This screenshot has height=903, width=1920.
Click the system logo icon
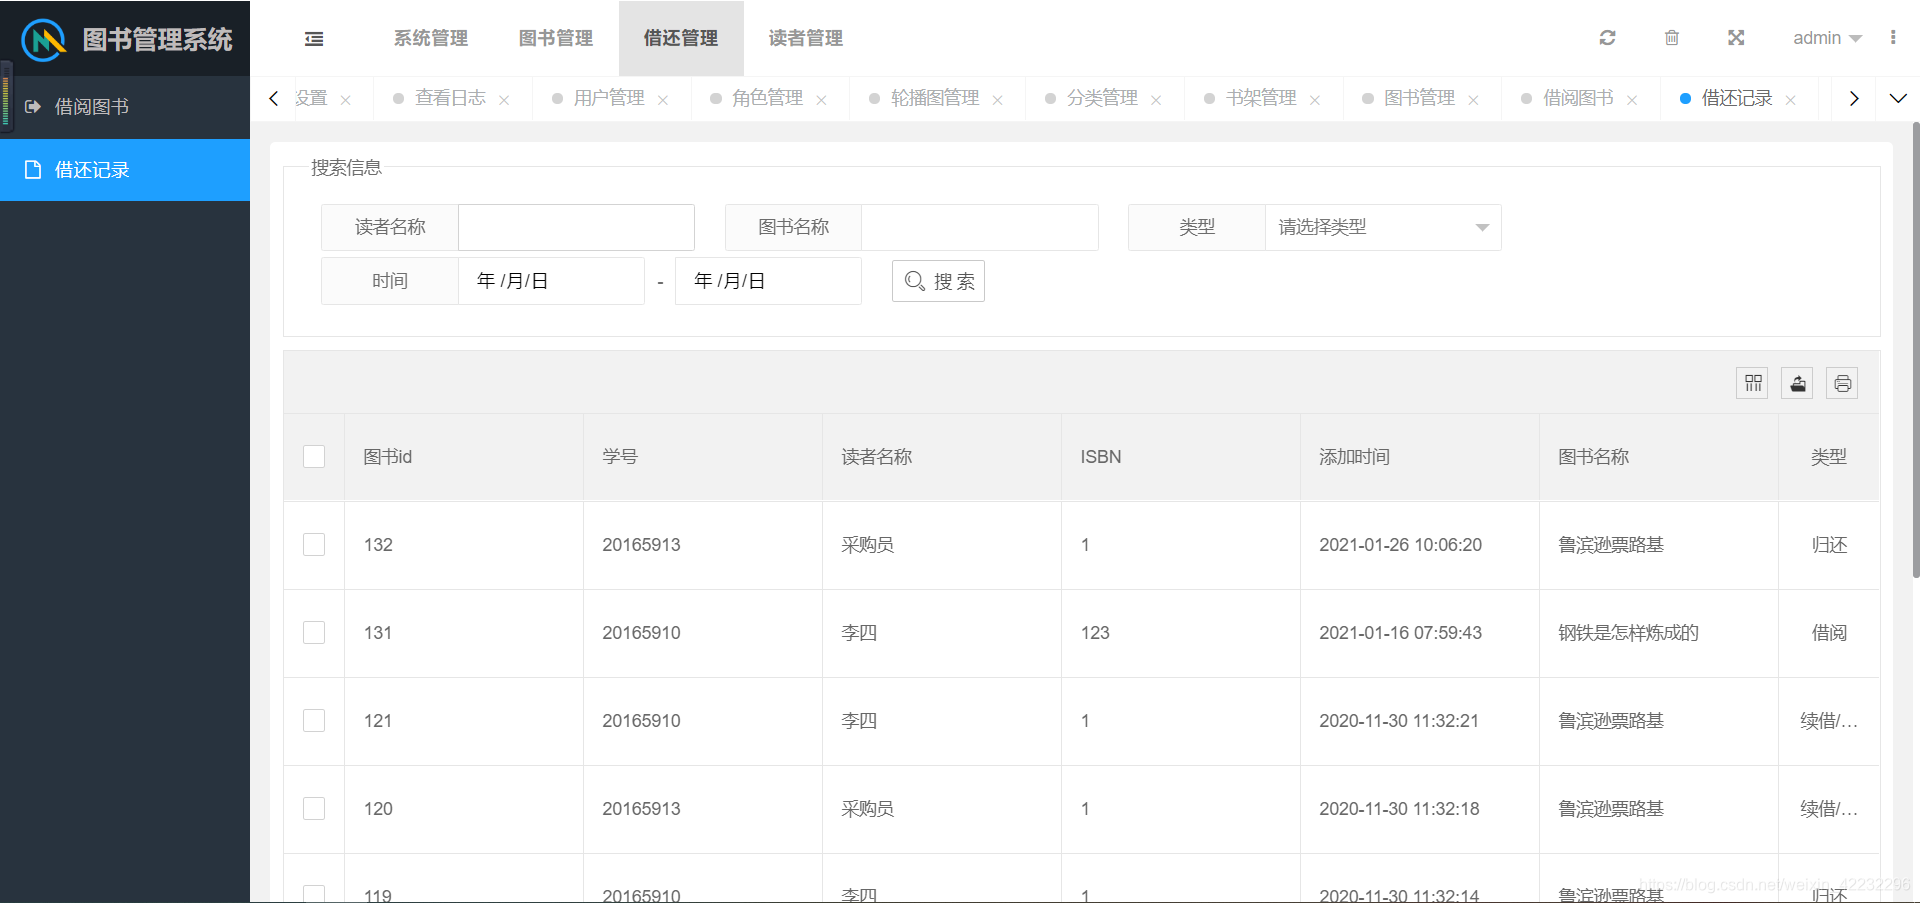coord(43,40)
